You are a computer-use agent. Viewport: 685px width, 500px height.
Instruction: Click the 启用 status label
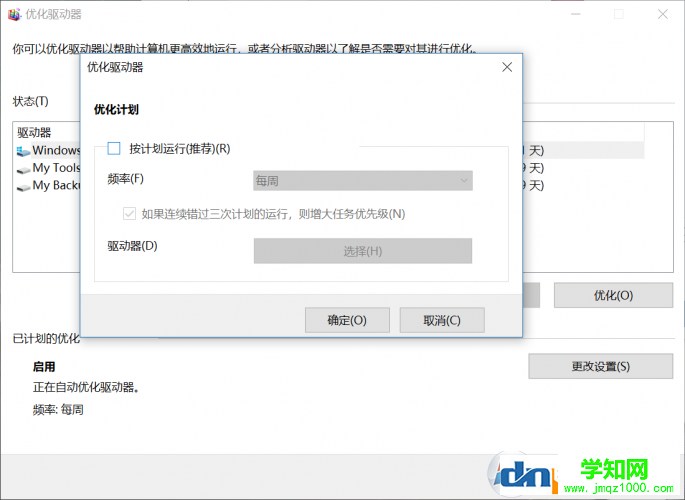coord(44,366)
